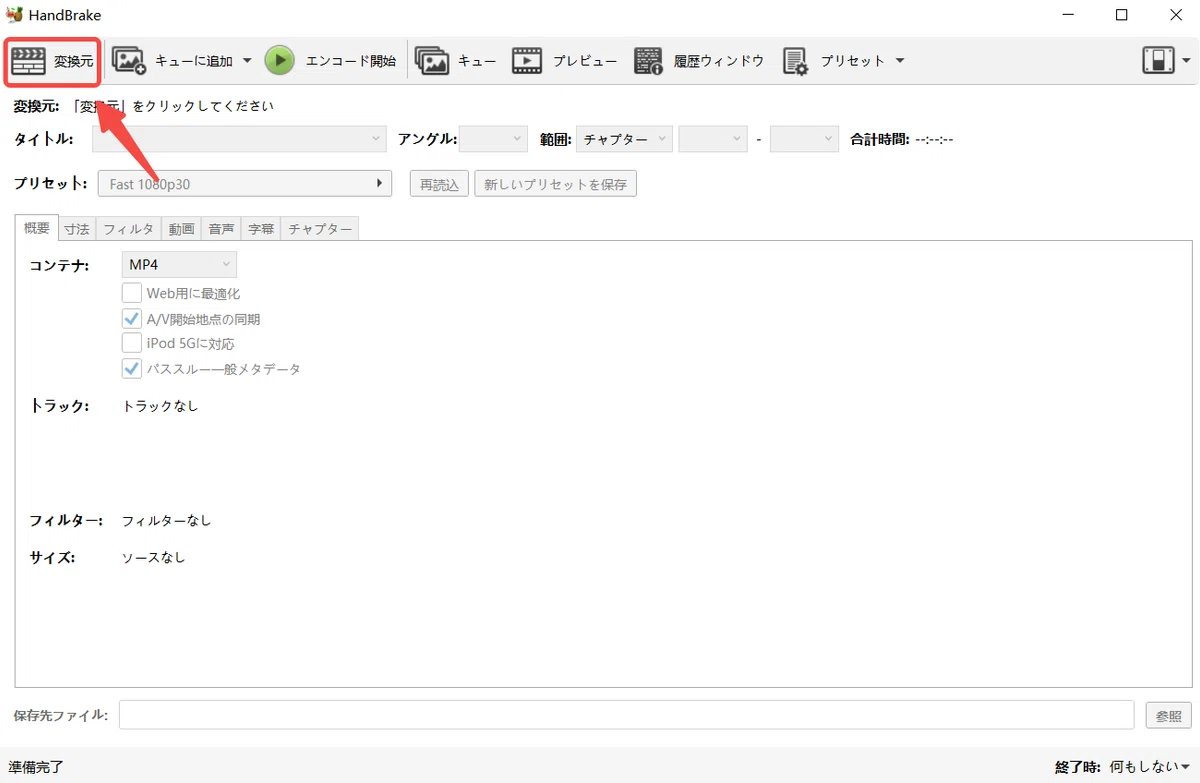Switch to the 寸法 tab
This screenshot has width=1200, height=783.
(76, 229)
